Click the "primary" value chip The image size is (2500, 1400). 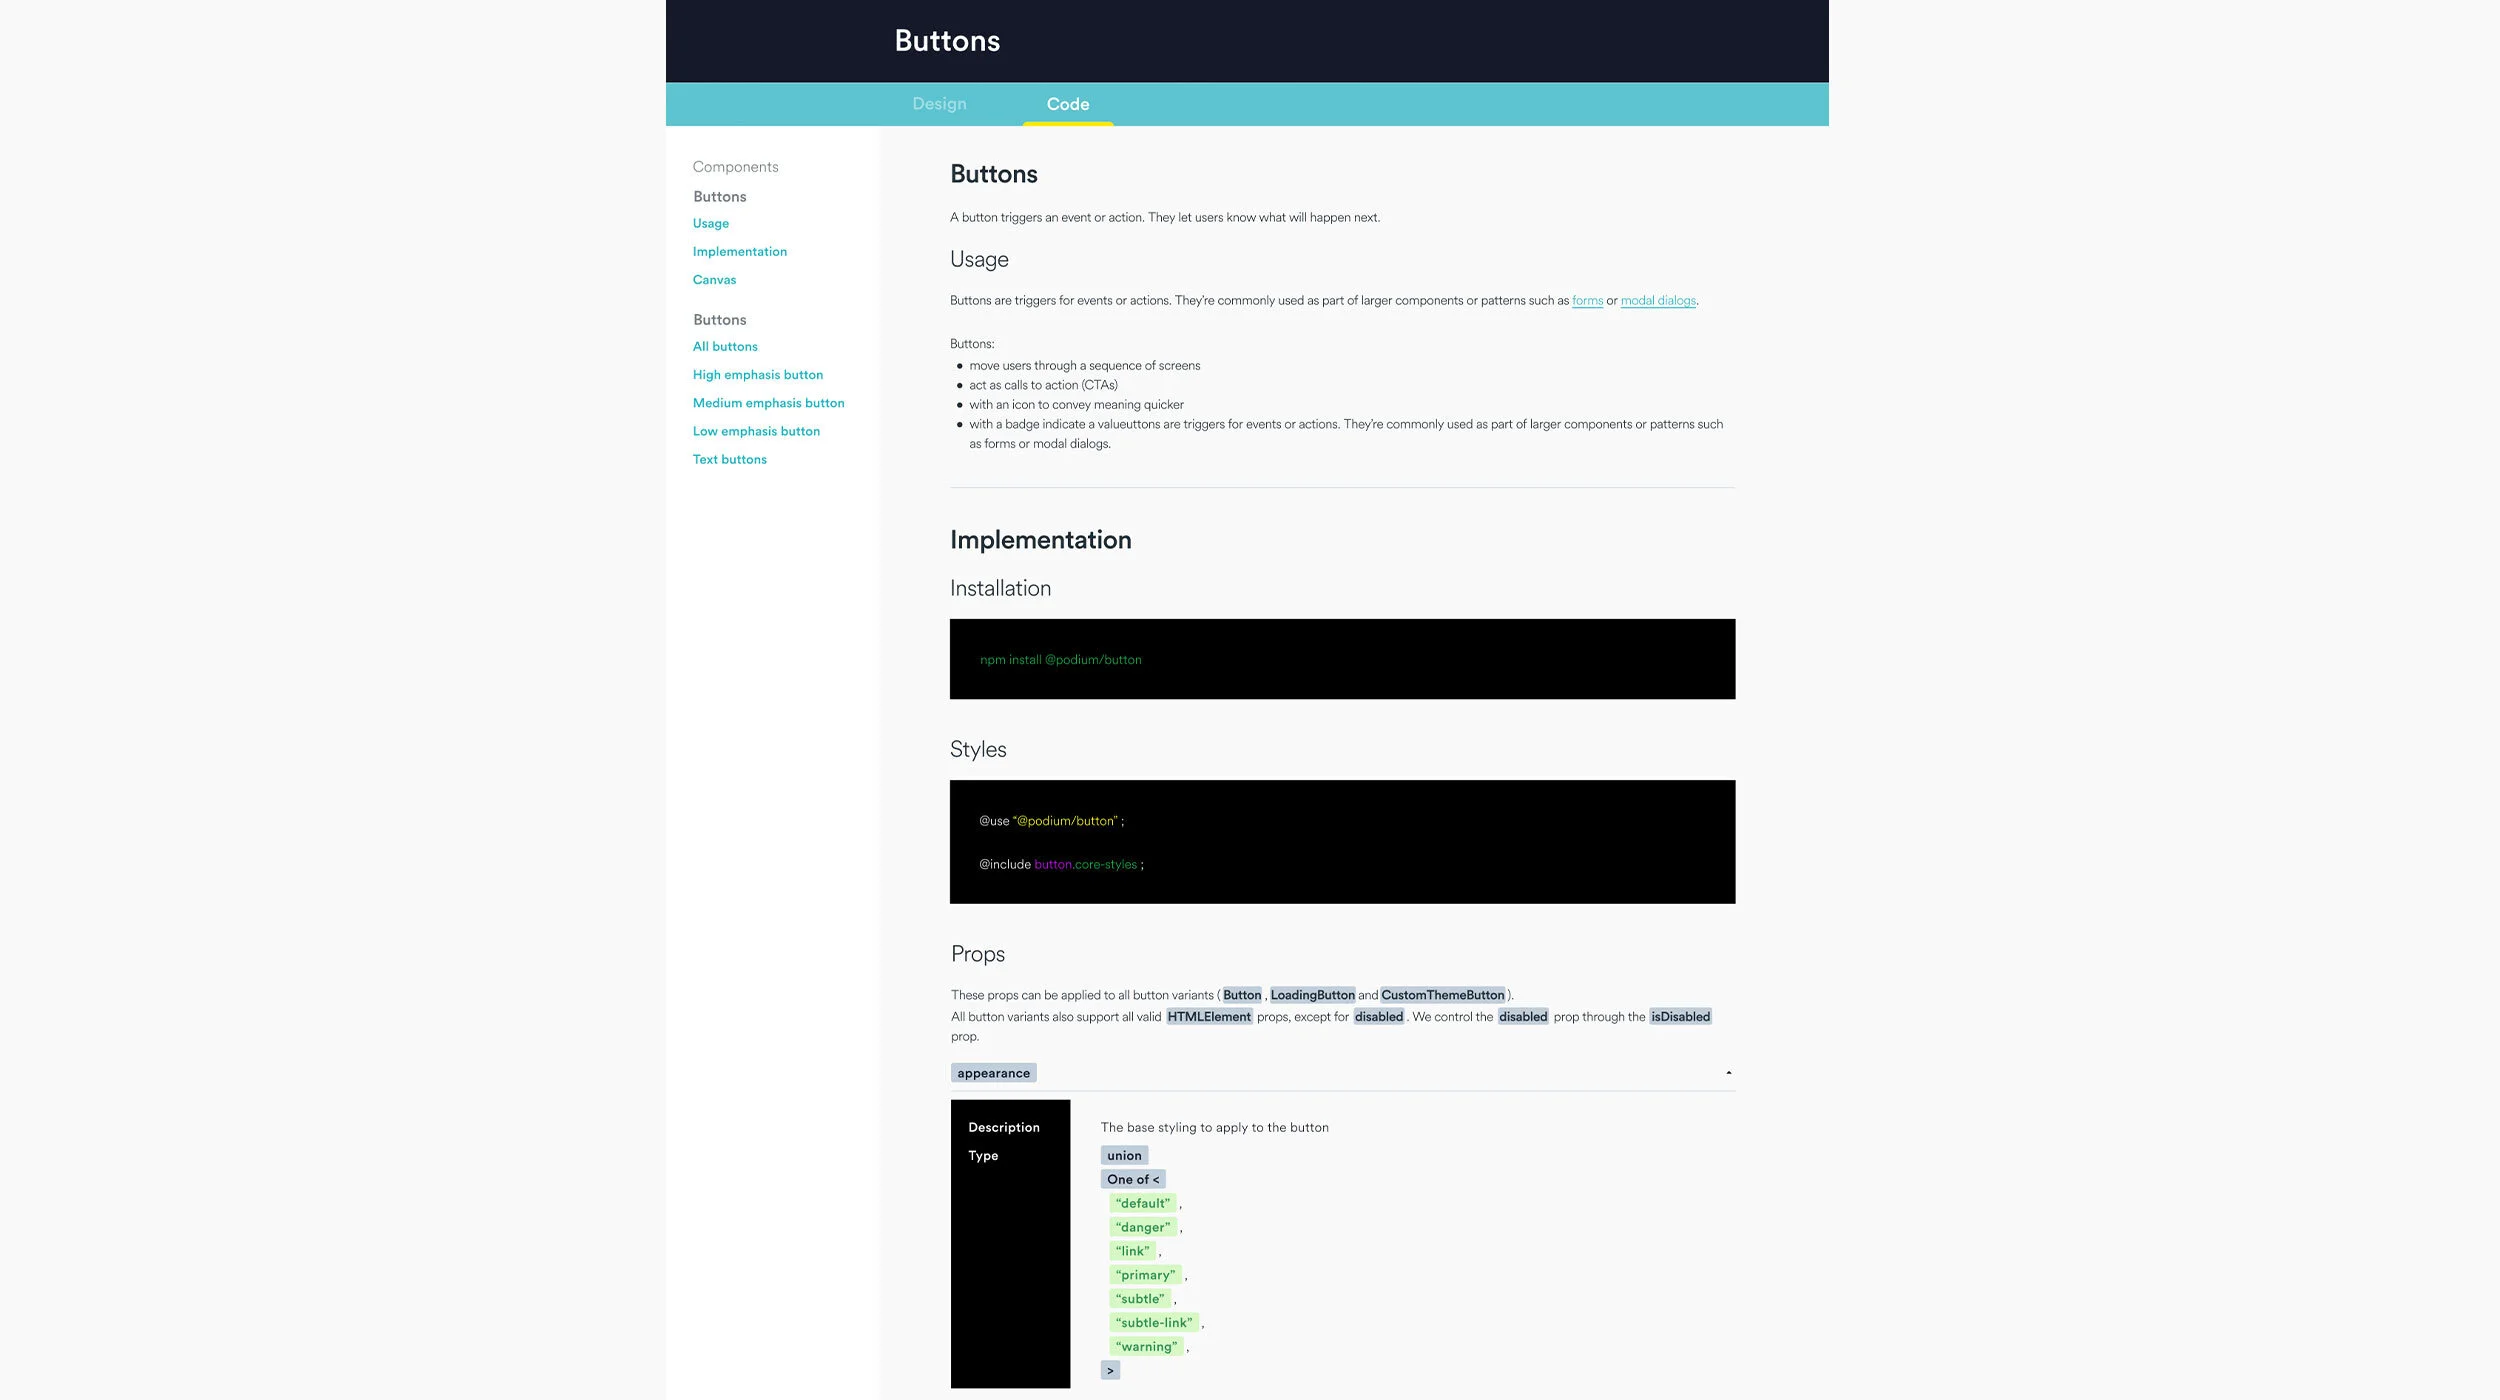tap(1145, 1275)
